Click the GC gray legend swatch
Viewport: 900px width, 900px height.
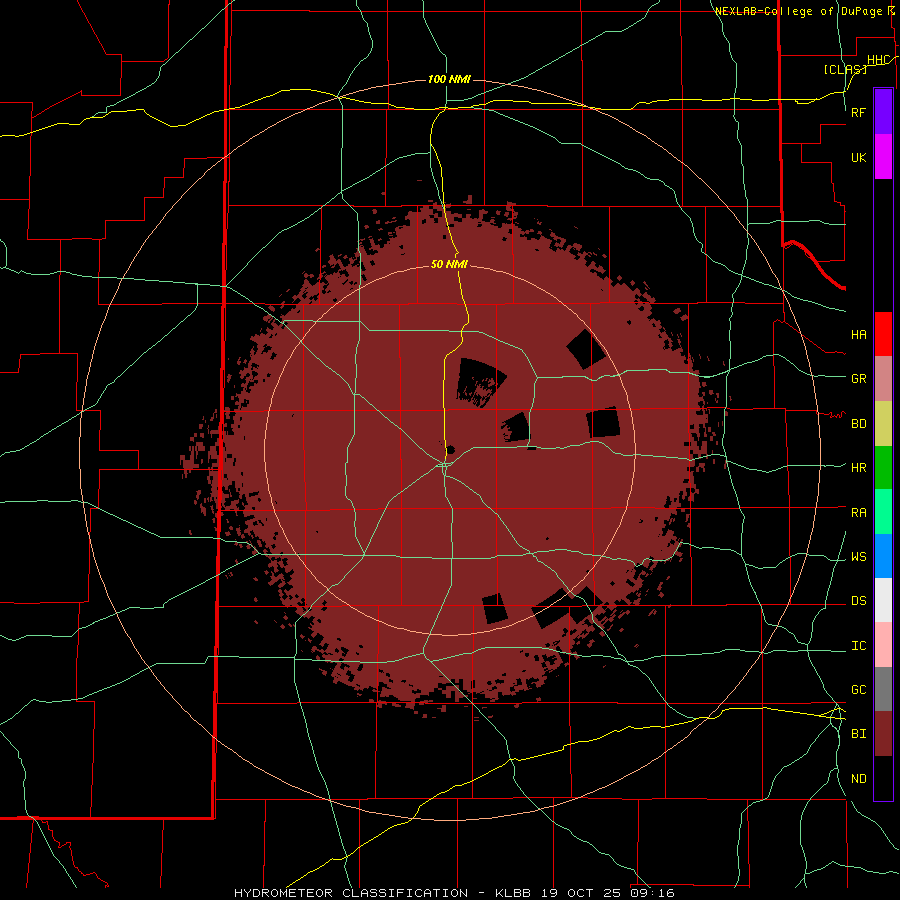click(x=883, y=689)
